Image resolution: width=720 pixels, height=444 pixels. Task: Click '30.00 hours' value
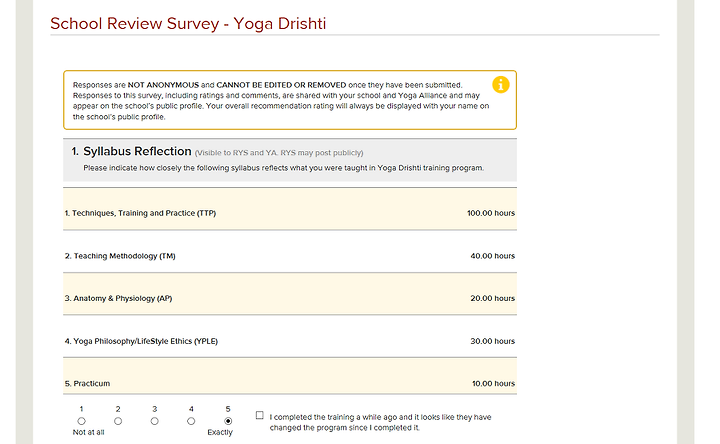492,341
